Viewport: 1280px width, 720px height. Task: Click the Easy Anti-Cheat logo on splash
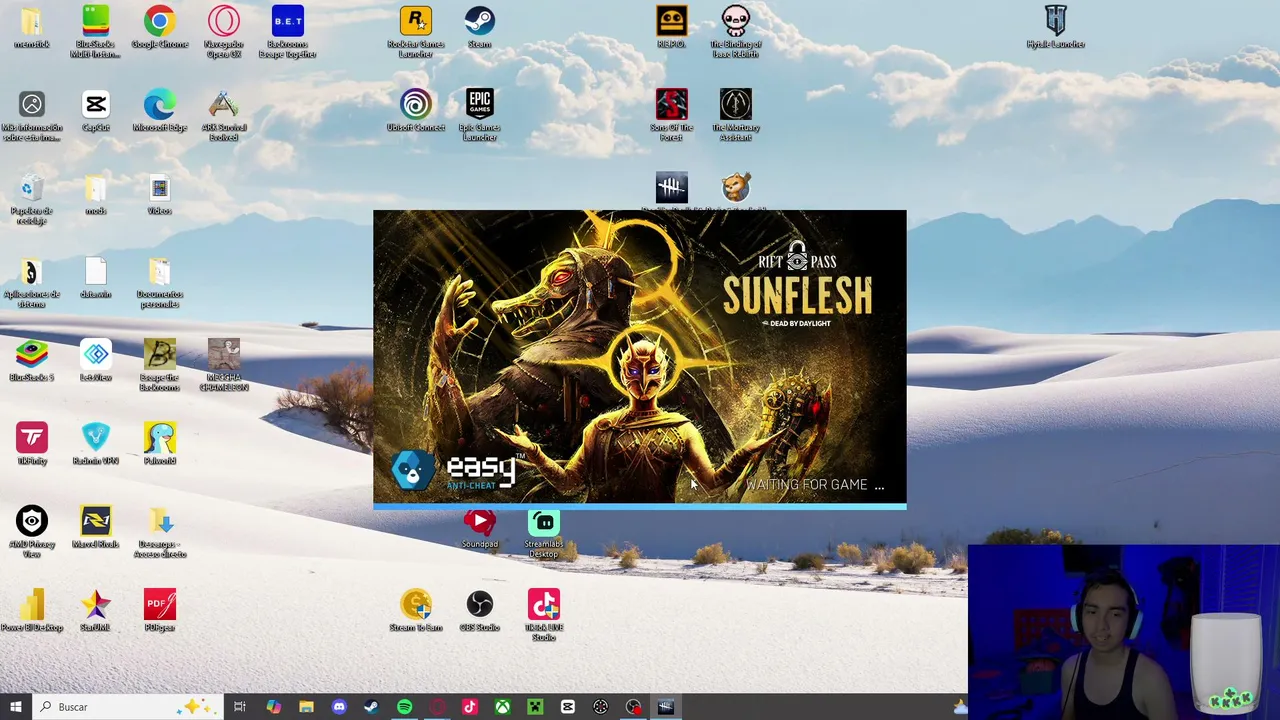458,471
